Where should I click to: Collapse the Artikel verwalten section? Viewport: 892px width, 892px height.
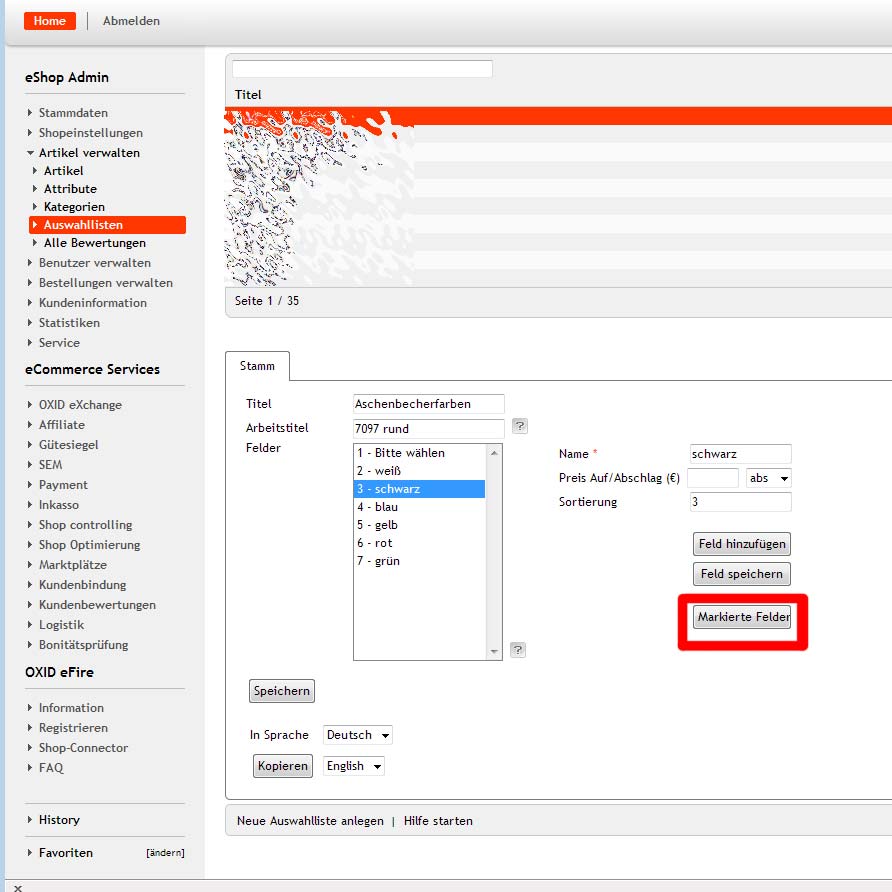[30, 153]
